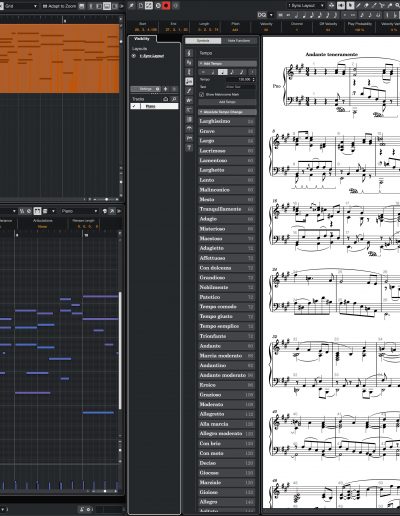Click the home icon beside Tracks
The width and height of the screenshot is (400, 516).
click(165, 99)
